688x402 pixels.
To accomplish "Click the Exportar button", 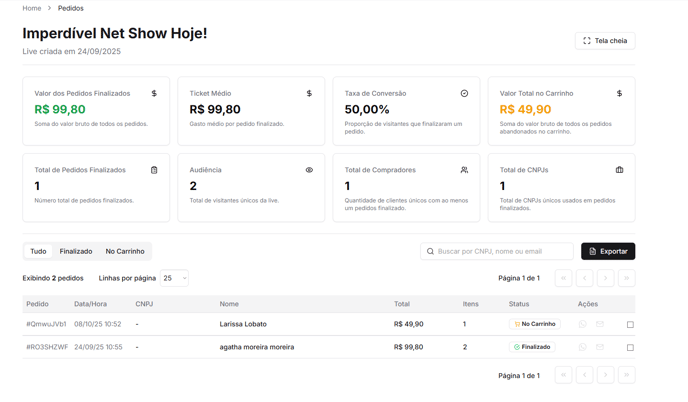I will tap(608, 251).
